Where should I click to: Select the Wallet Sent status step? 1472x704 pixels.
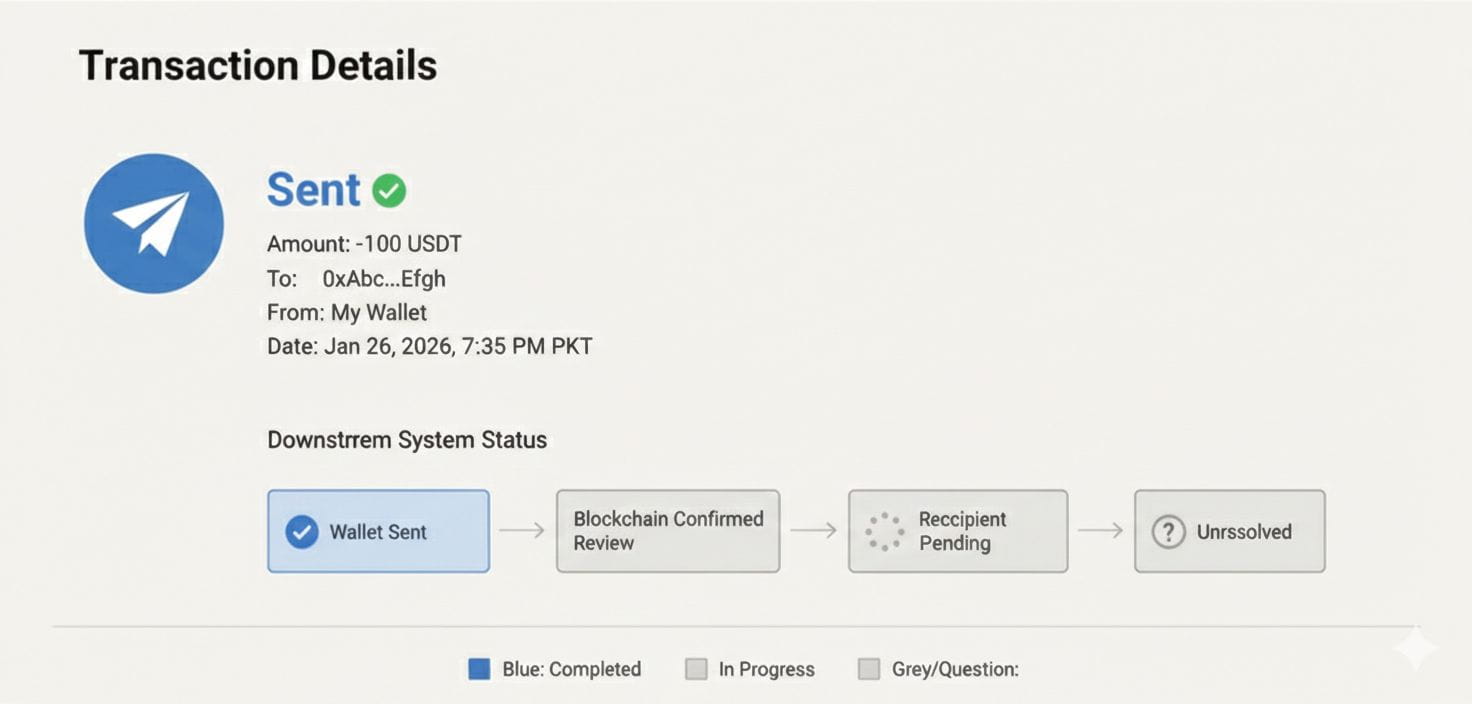(x=378, y=531)
